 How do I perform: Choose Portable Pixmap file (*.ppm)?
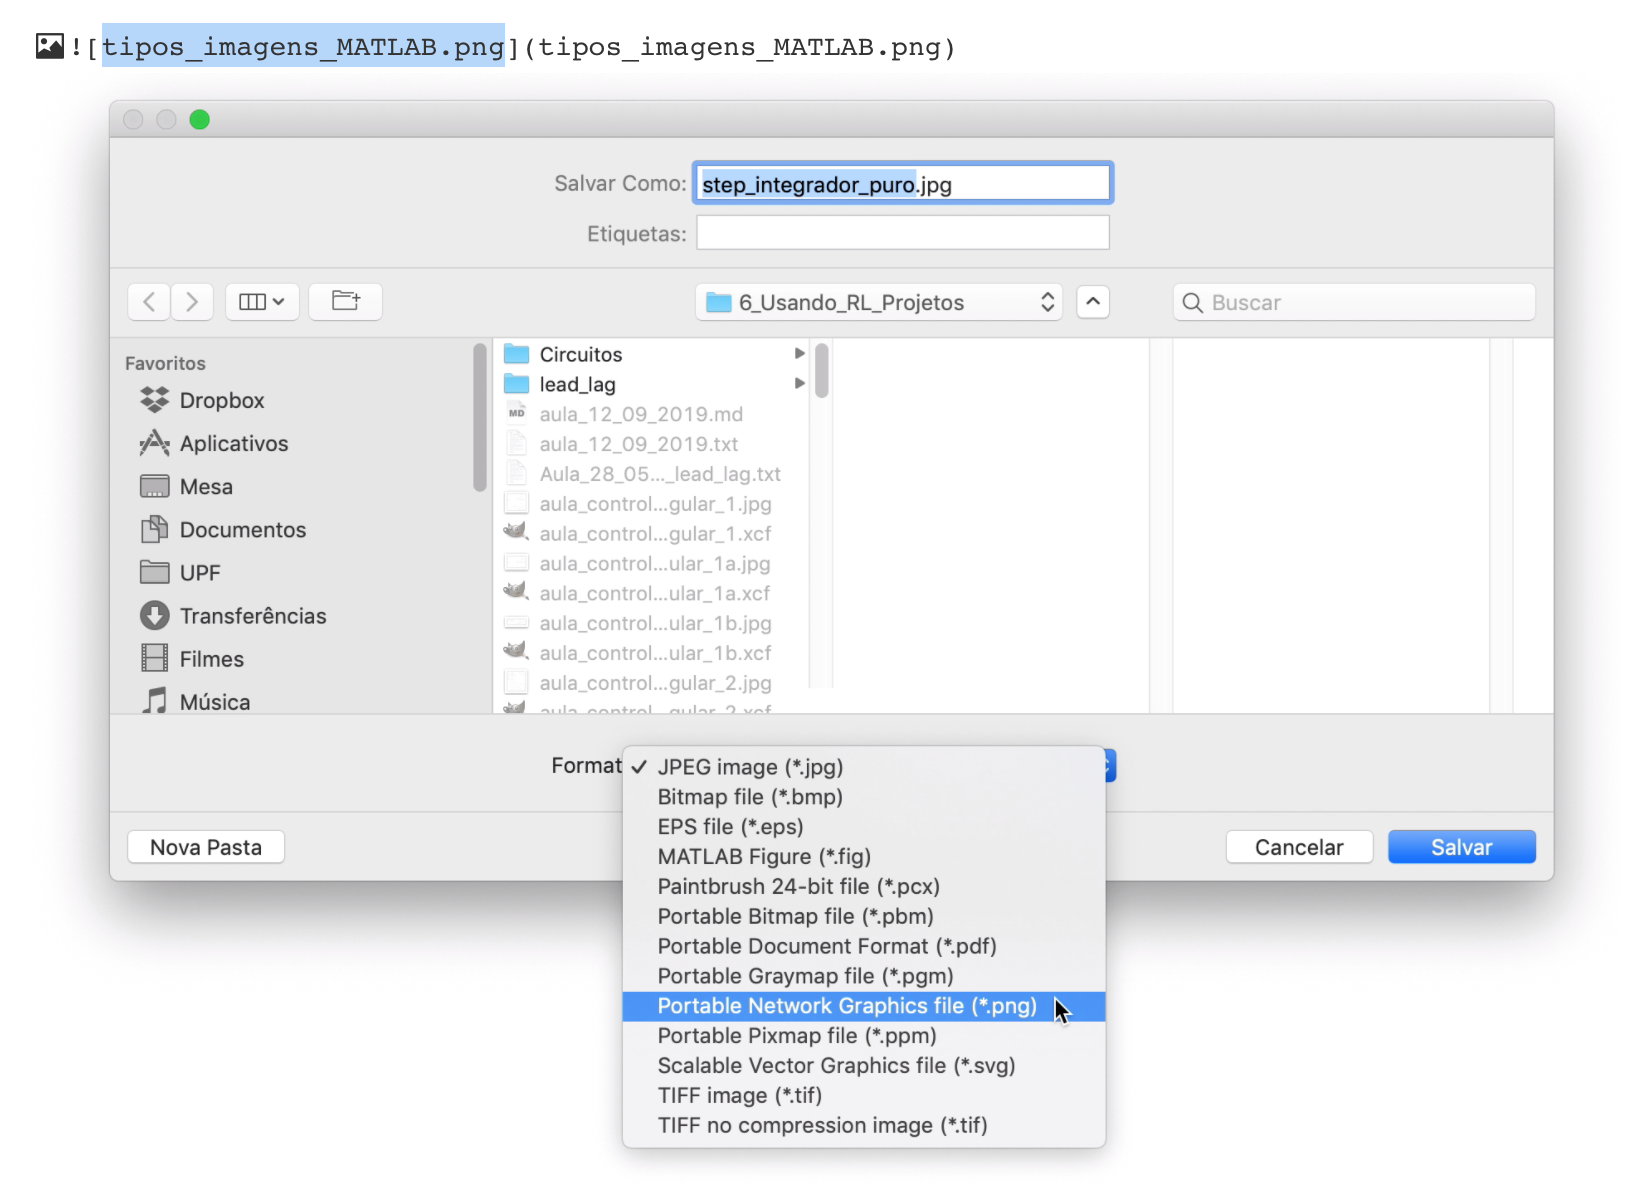(864, 1036)
